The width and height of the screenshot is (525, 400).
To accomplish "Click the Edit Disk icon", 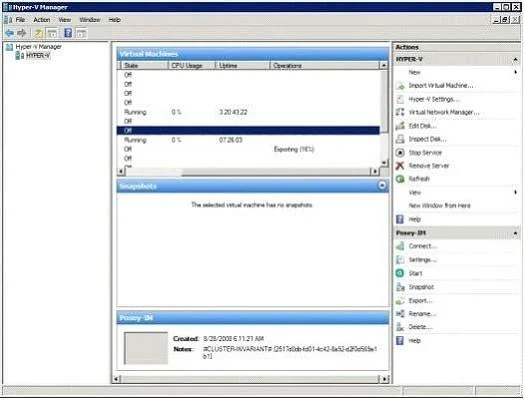I will 400,126.
